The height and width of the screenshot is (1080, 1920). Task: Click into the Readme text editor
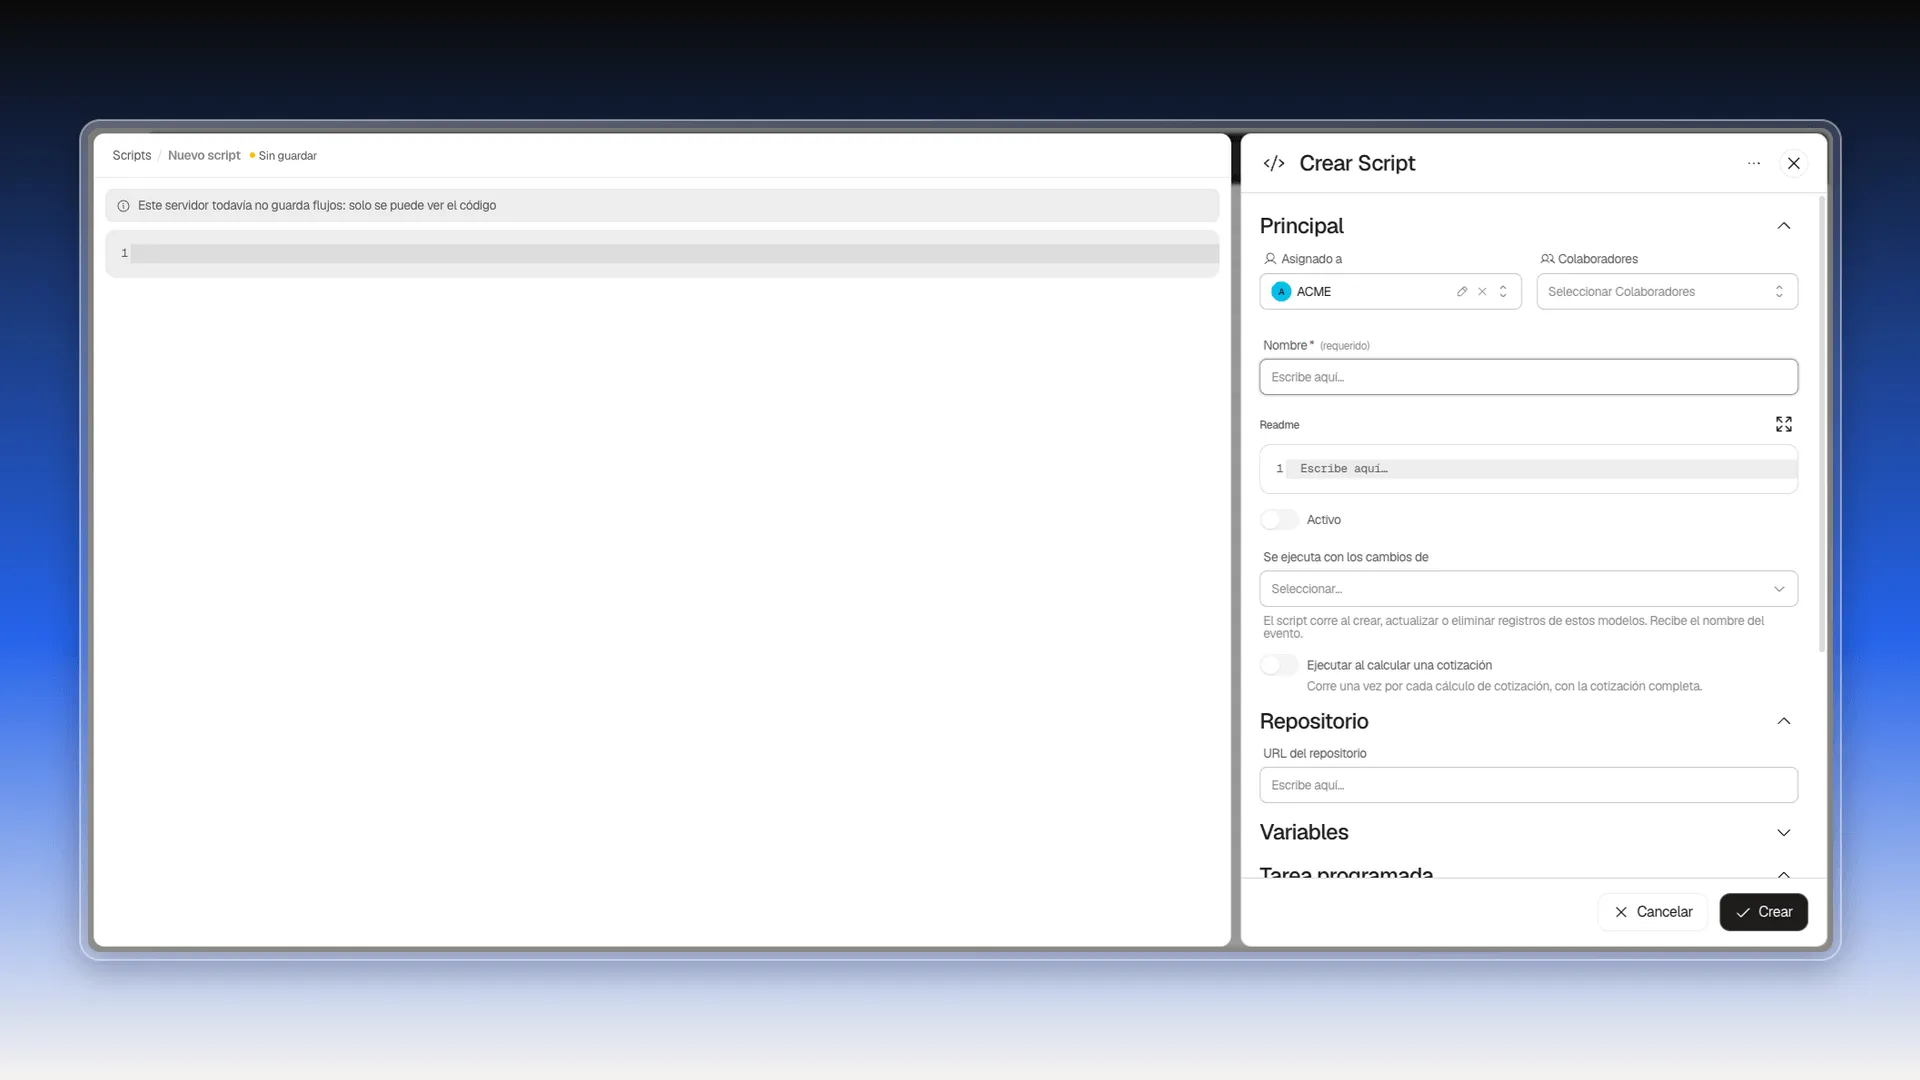pos(1528,469)
